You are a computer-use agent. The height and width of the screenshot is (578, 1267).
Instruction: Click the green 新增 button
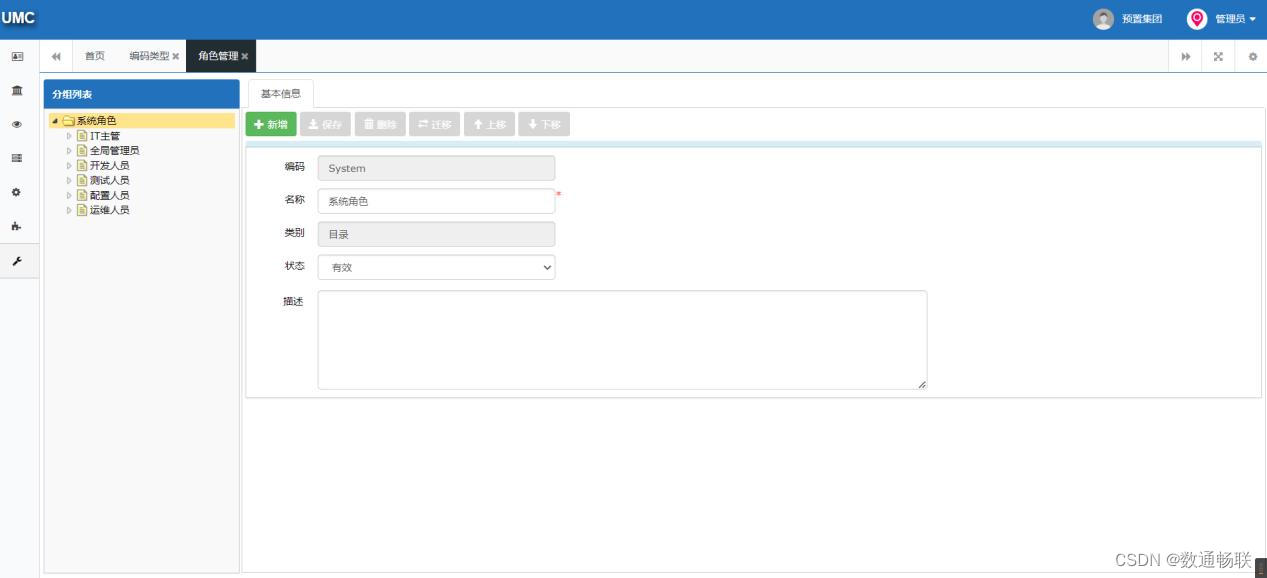click(x=271, y=125)
